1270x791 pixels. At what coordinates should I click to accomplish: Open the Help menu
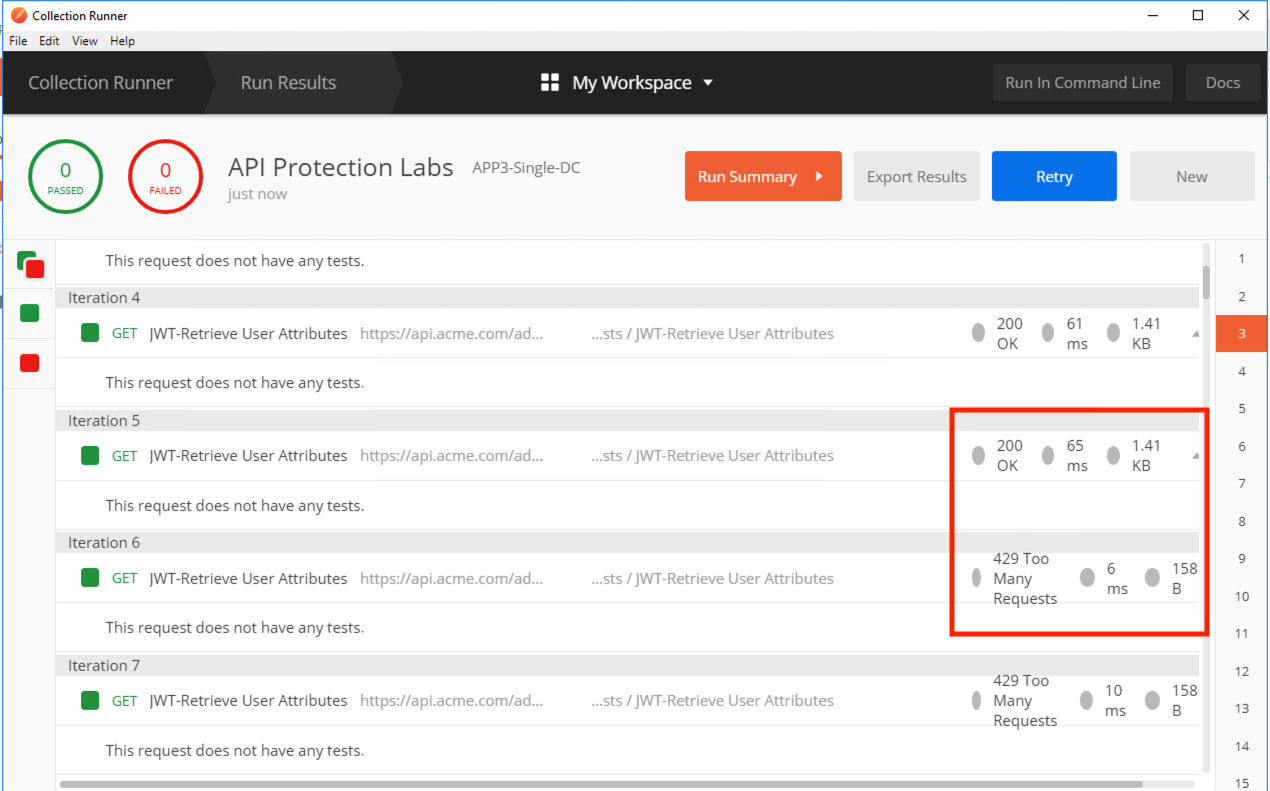(x=122, y=41)
